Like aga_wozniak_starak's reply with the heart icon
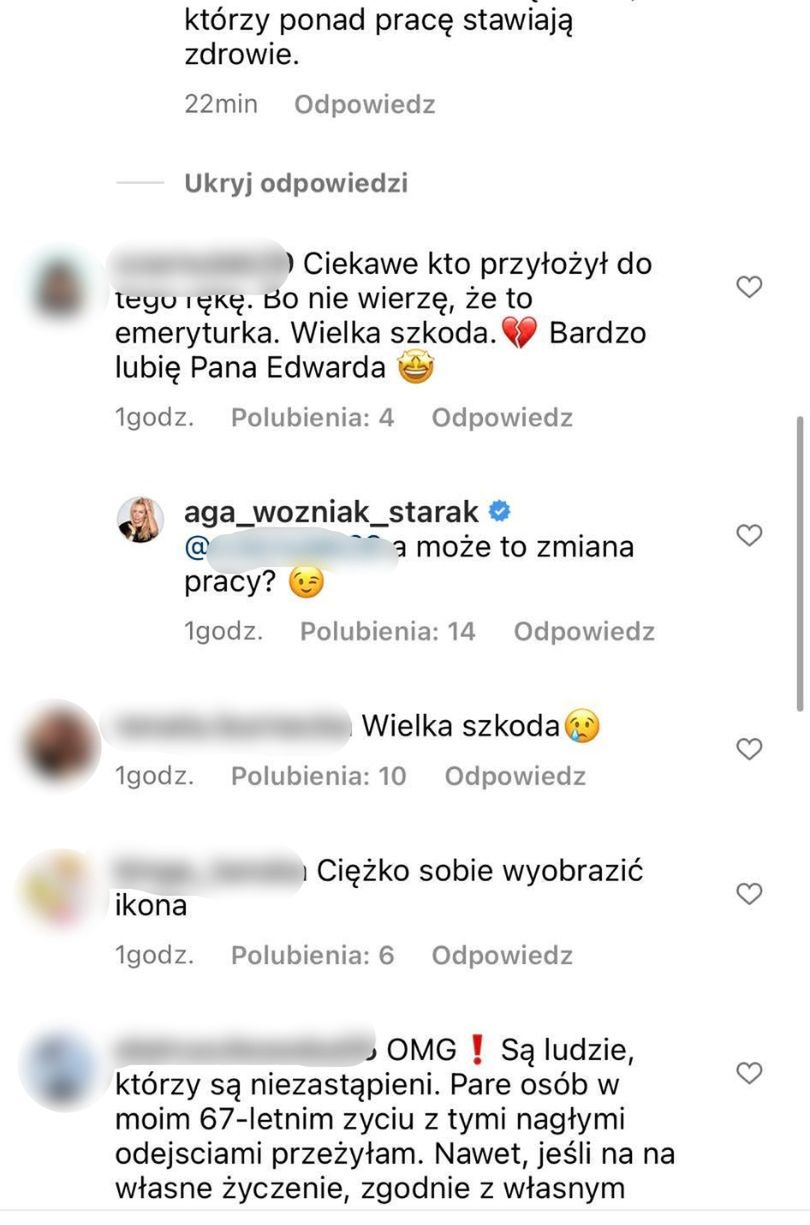The height and width of the screenshot is (1225, 810). point(749,536)
